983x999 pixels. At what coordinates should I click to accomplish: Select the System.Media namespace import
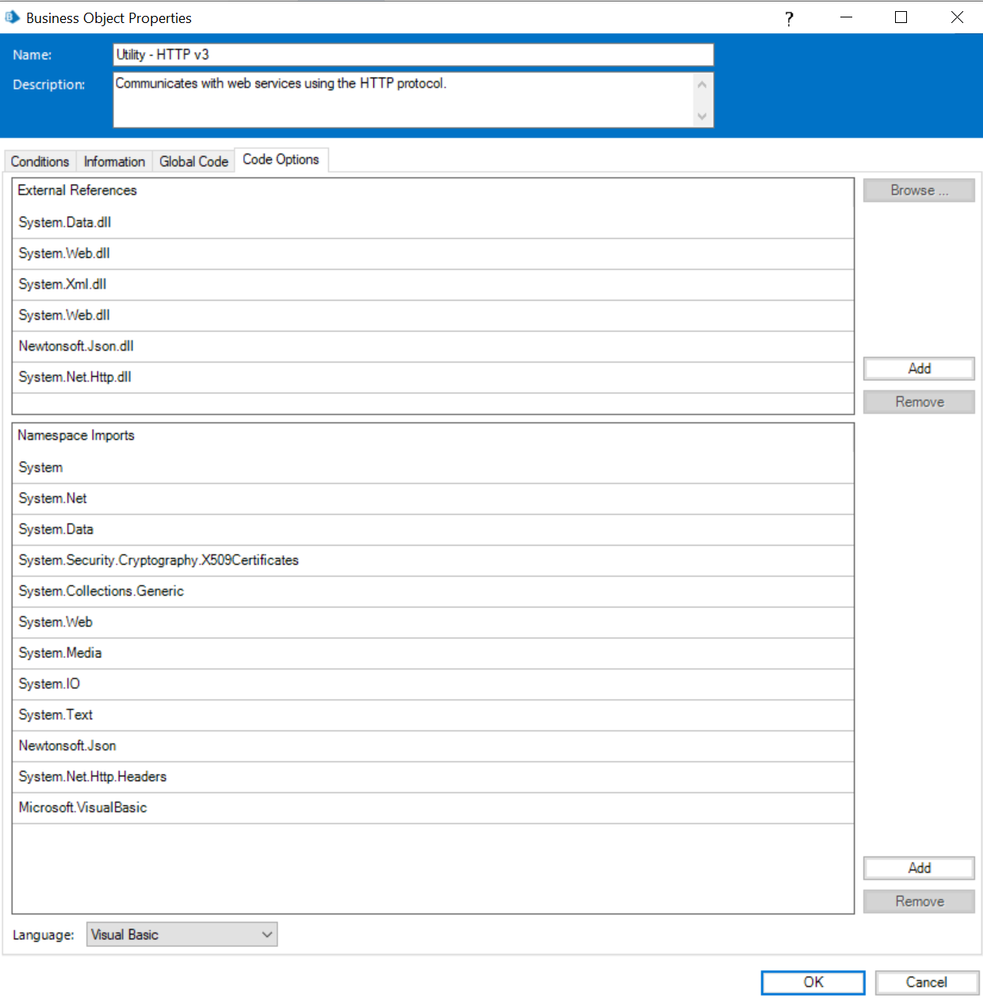433,653
